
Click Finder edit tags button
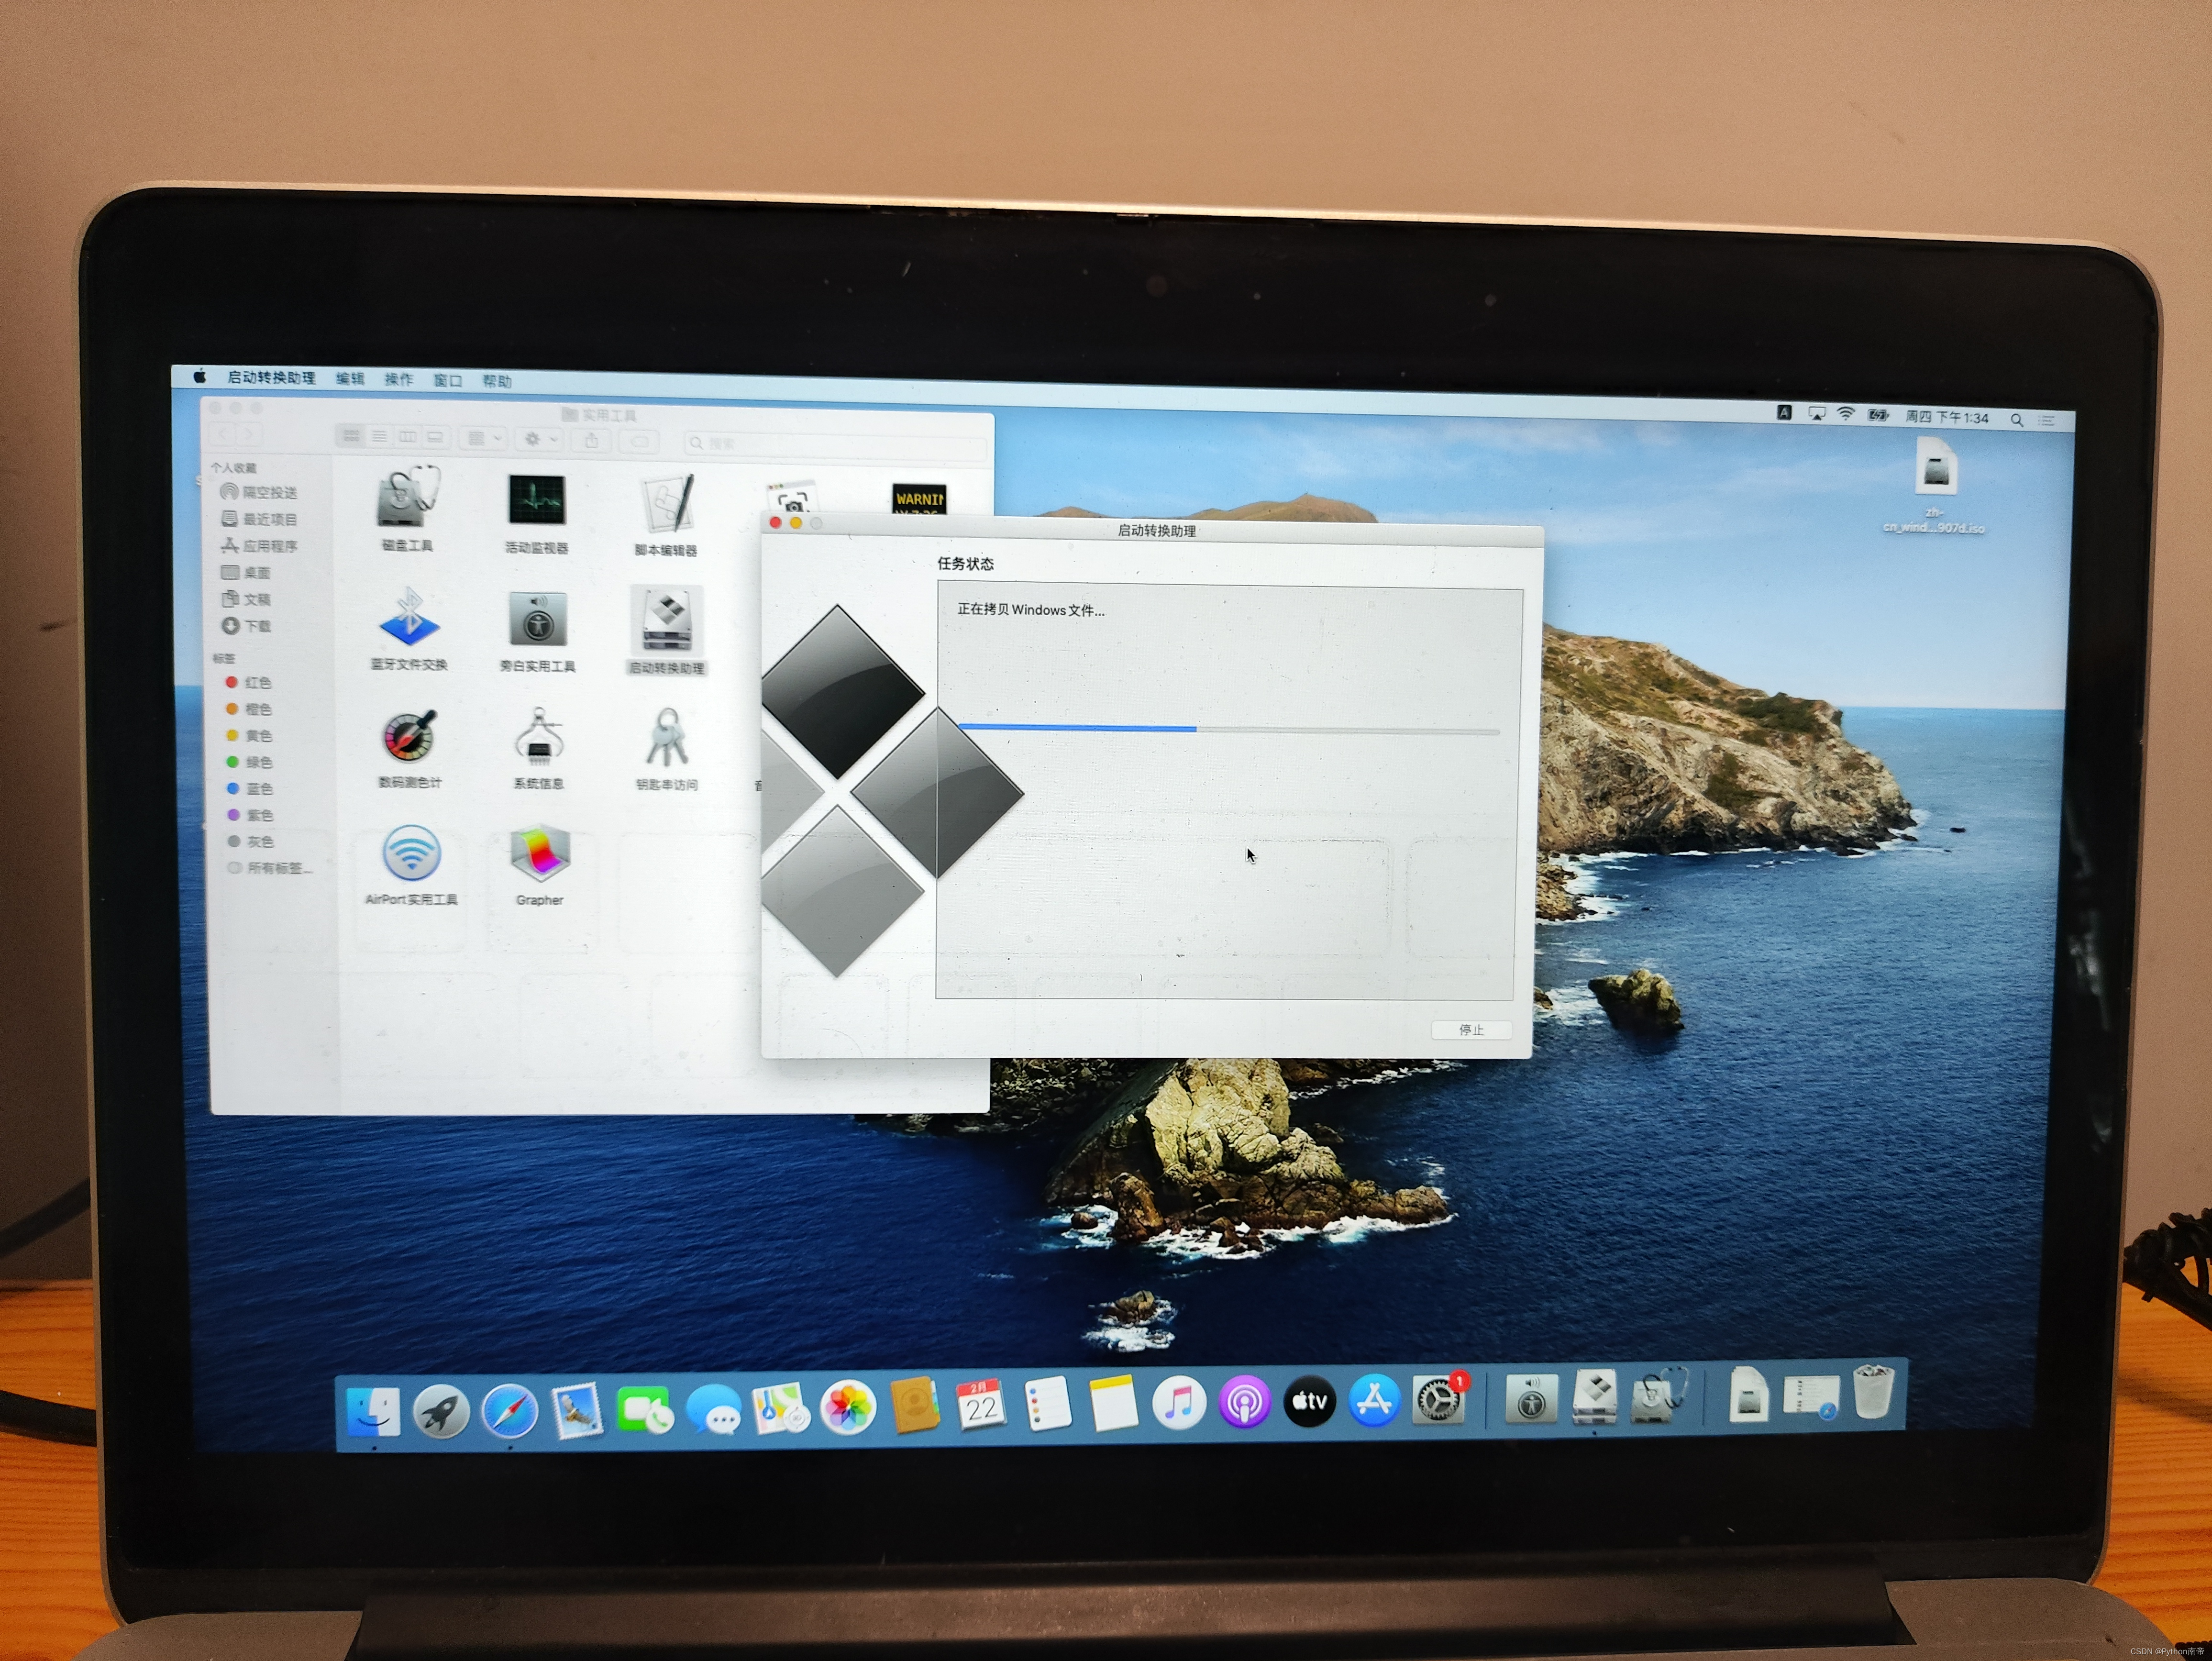pos(639,441)
